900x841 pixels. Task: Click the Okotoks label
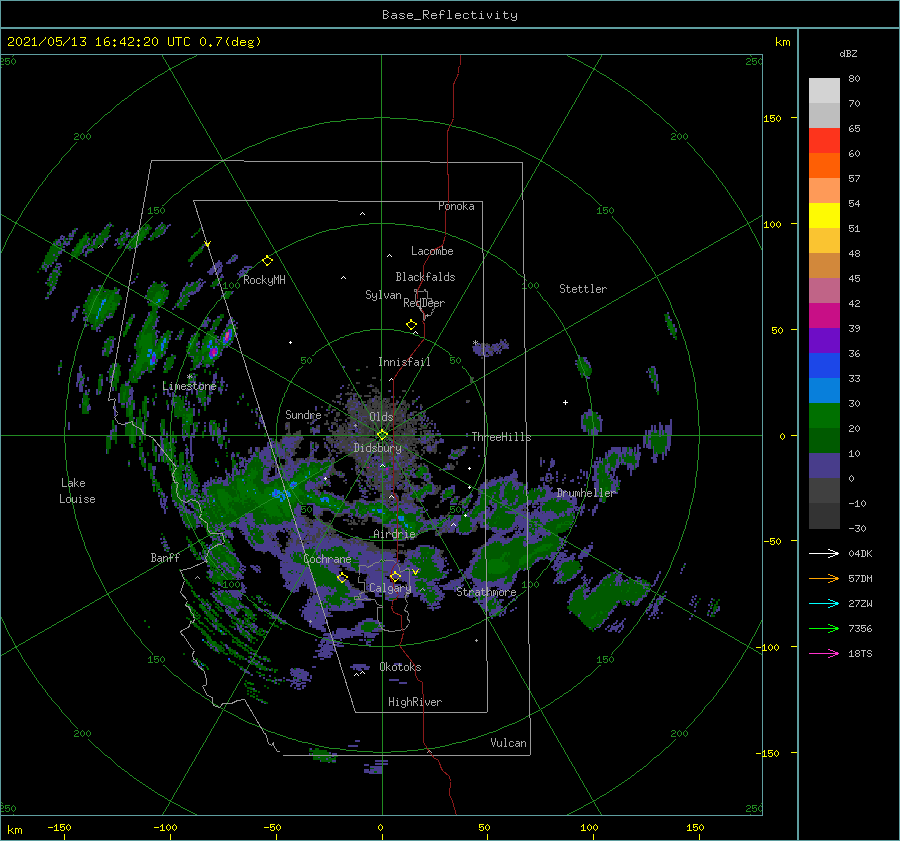click(400, 667)
